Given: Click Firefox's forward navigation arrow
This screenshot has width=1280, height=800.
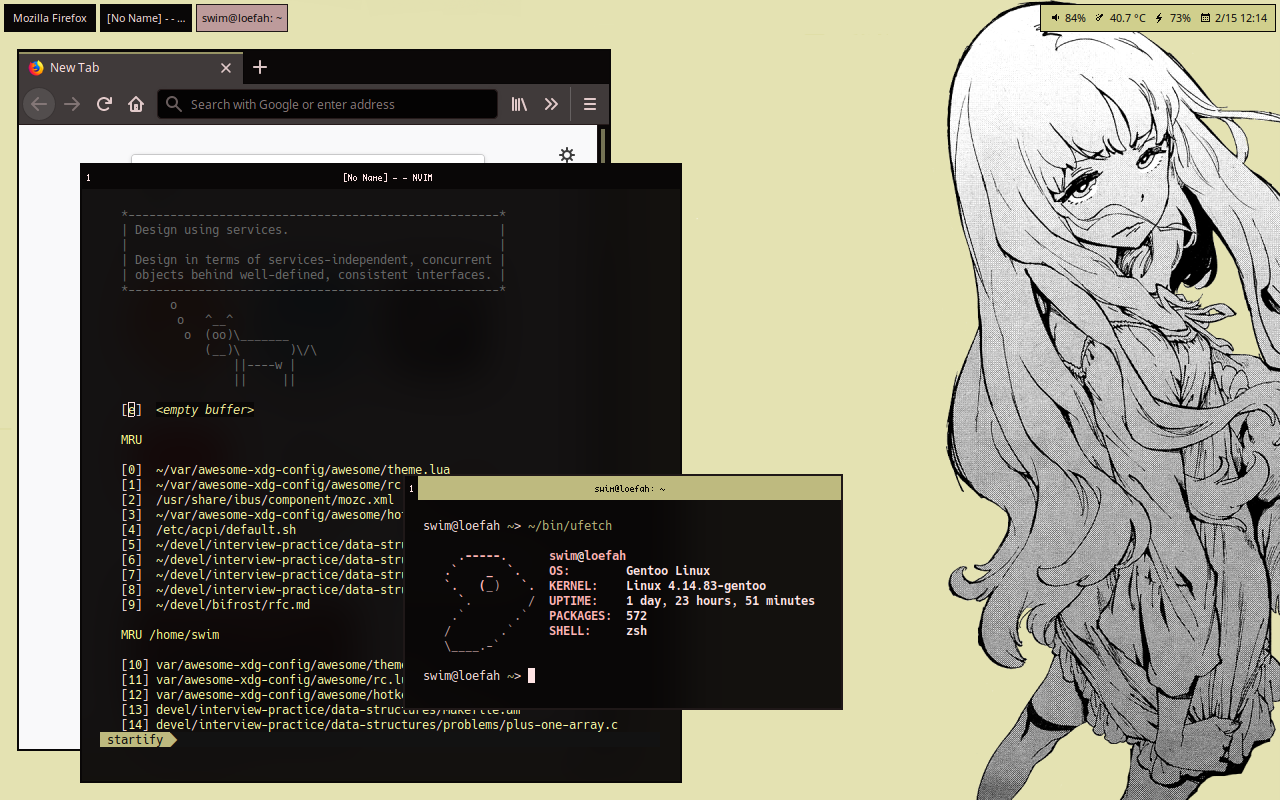Looking at the screenshot, I should click(x=72, y=104).
